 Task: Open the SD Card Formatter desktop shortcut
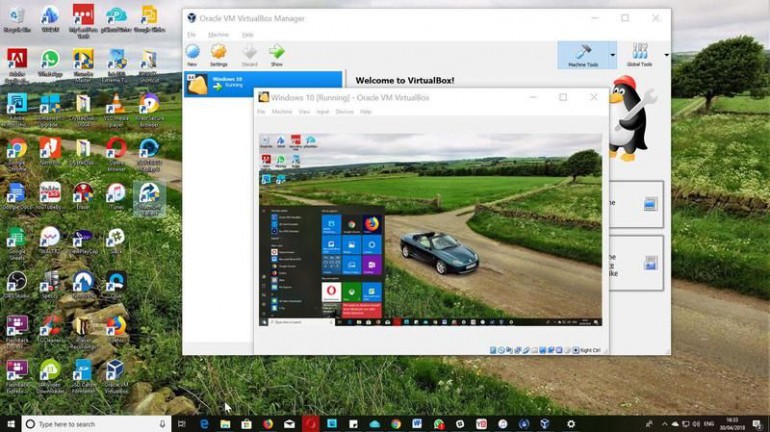pyautogui.click(x=83, y=376)
